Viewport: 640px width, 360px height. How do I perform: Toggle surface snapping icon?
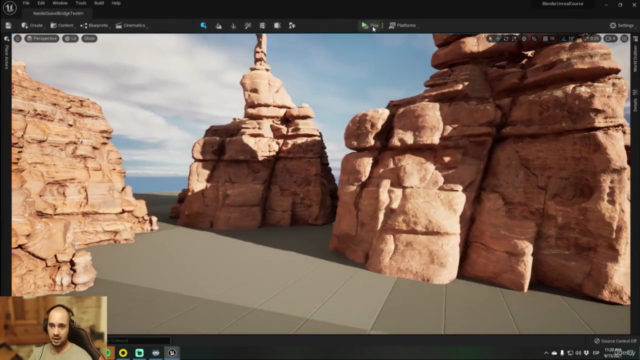tap(534, 39)
